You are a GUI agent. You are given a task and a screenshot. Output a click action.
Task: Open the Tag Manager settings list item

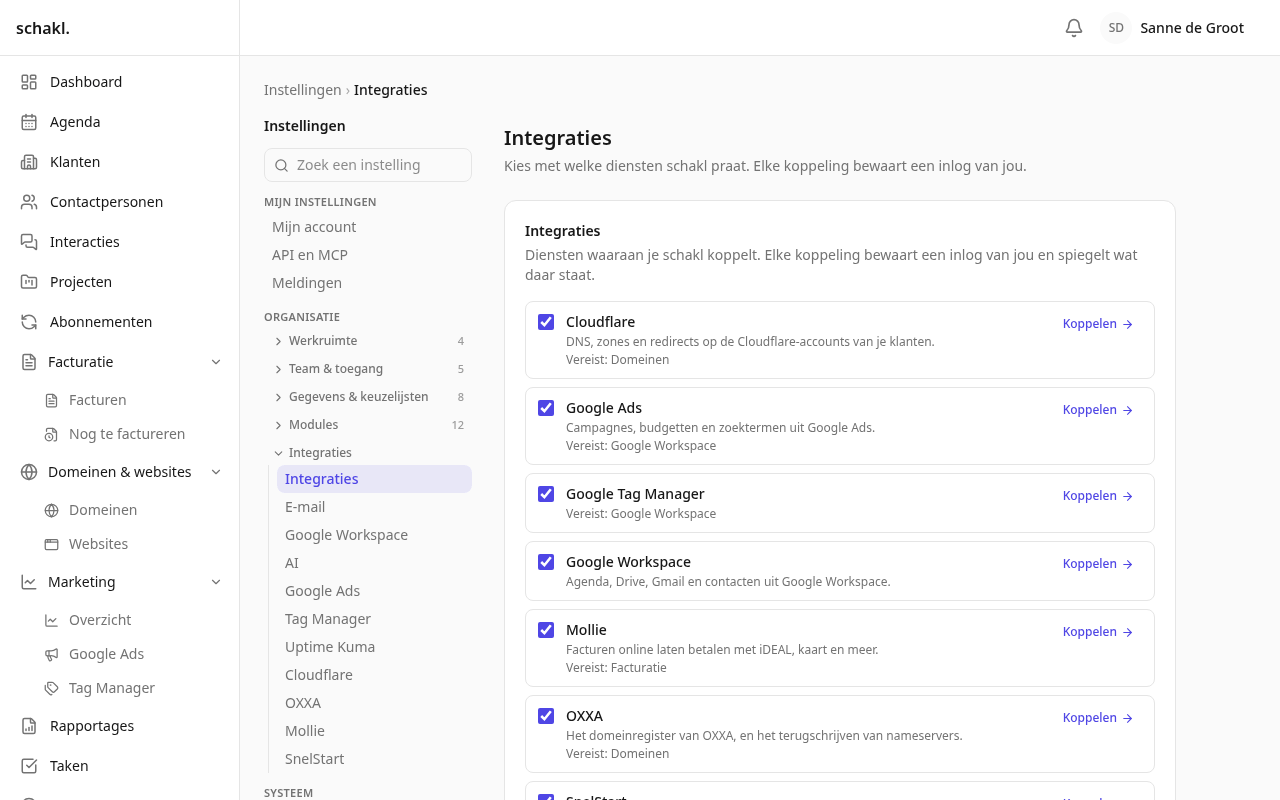374,619
